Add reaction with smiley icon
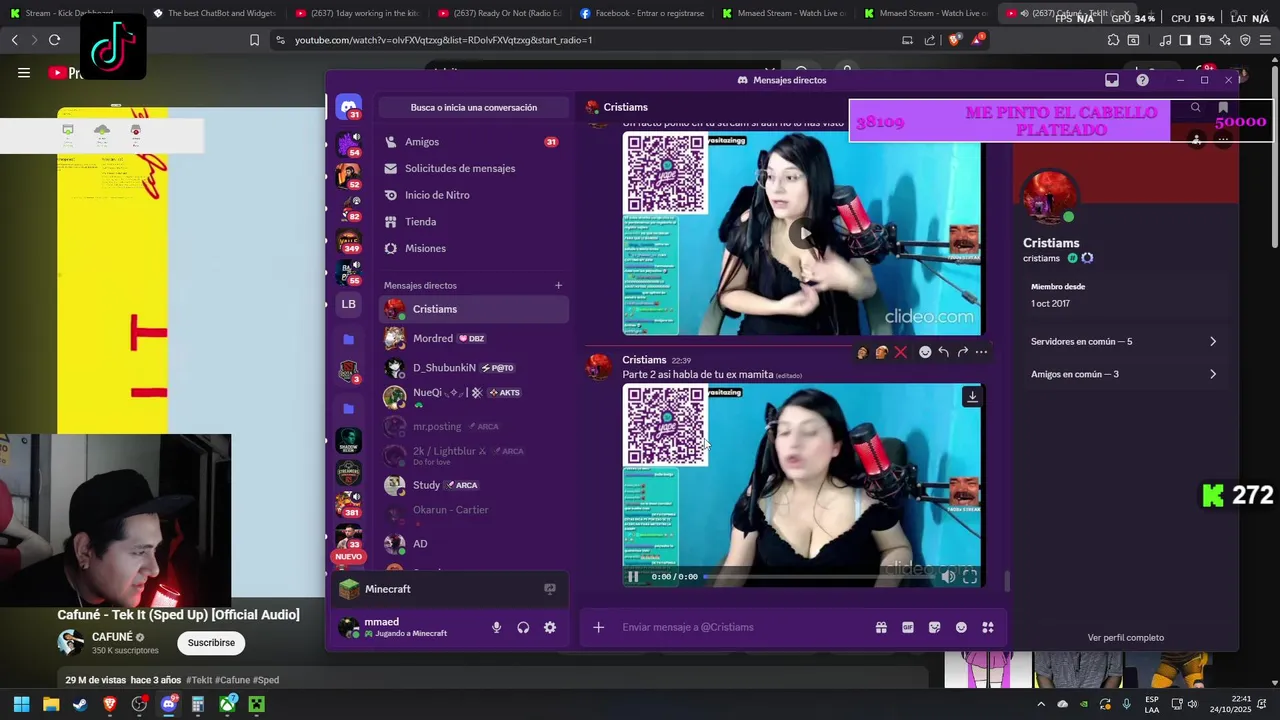Viewport: 1280px width, 720px height. pyautogui.click(x=925, y=352)
